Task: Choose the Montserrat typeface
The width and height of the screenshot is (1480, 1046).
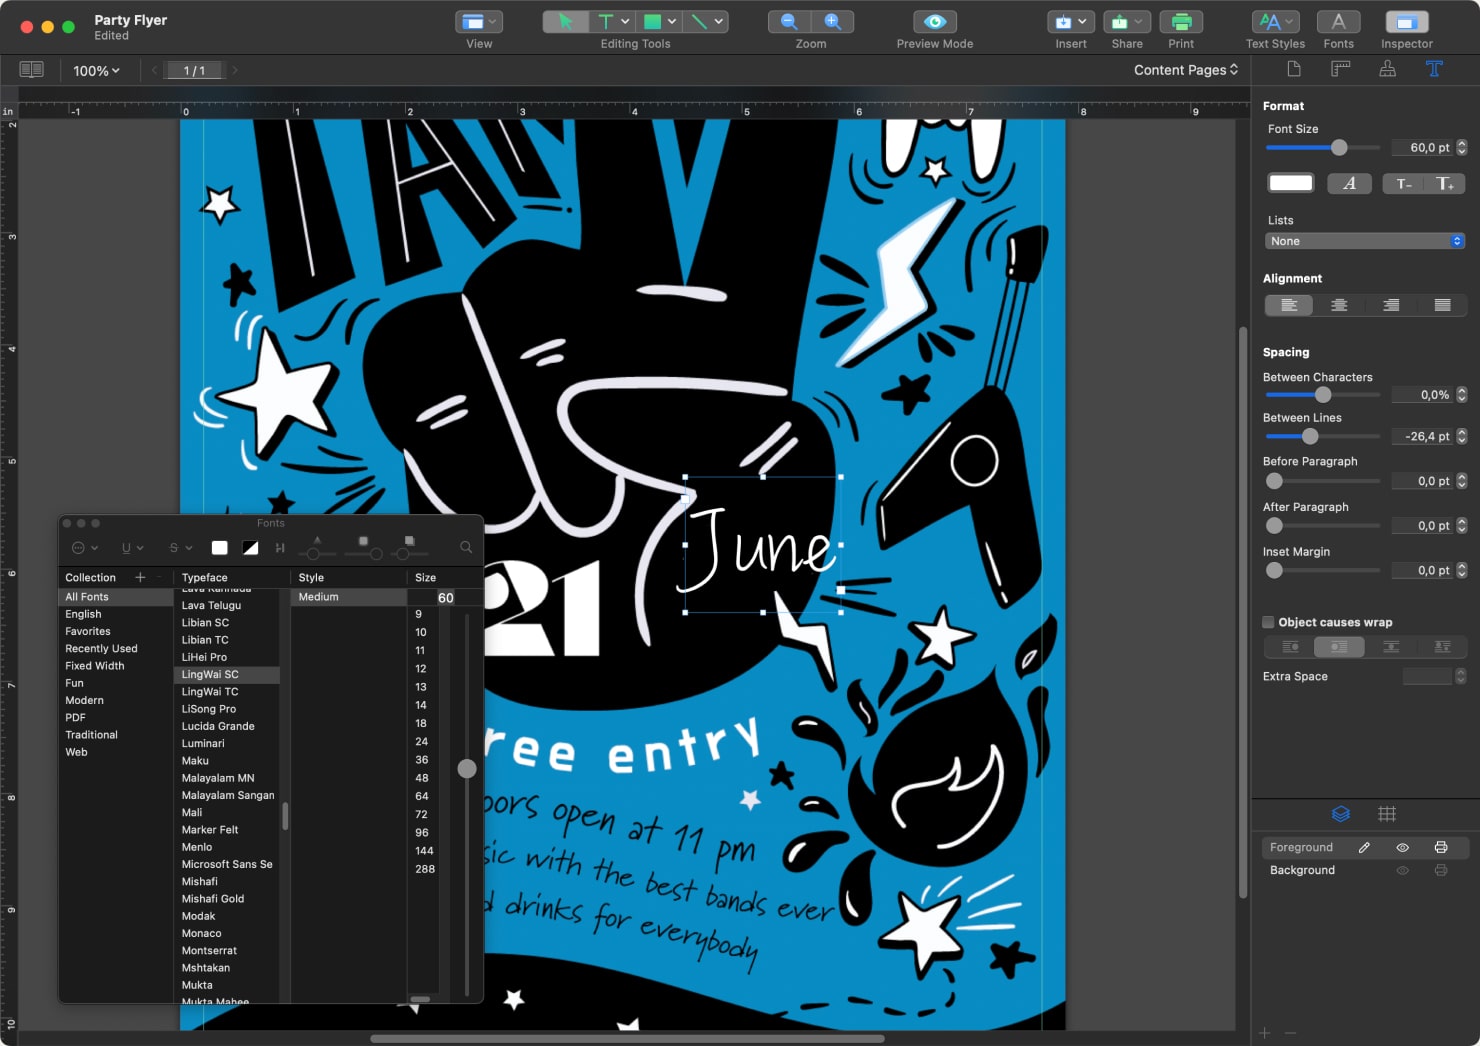Action: tap(227, 950)
